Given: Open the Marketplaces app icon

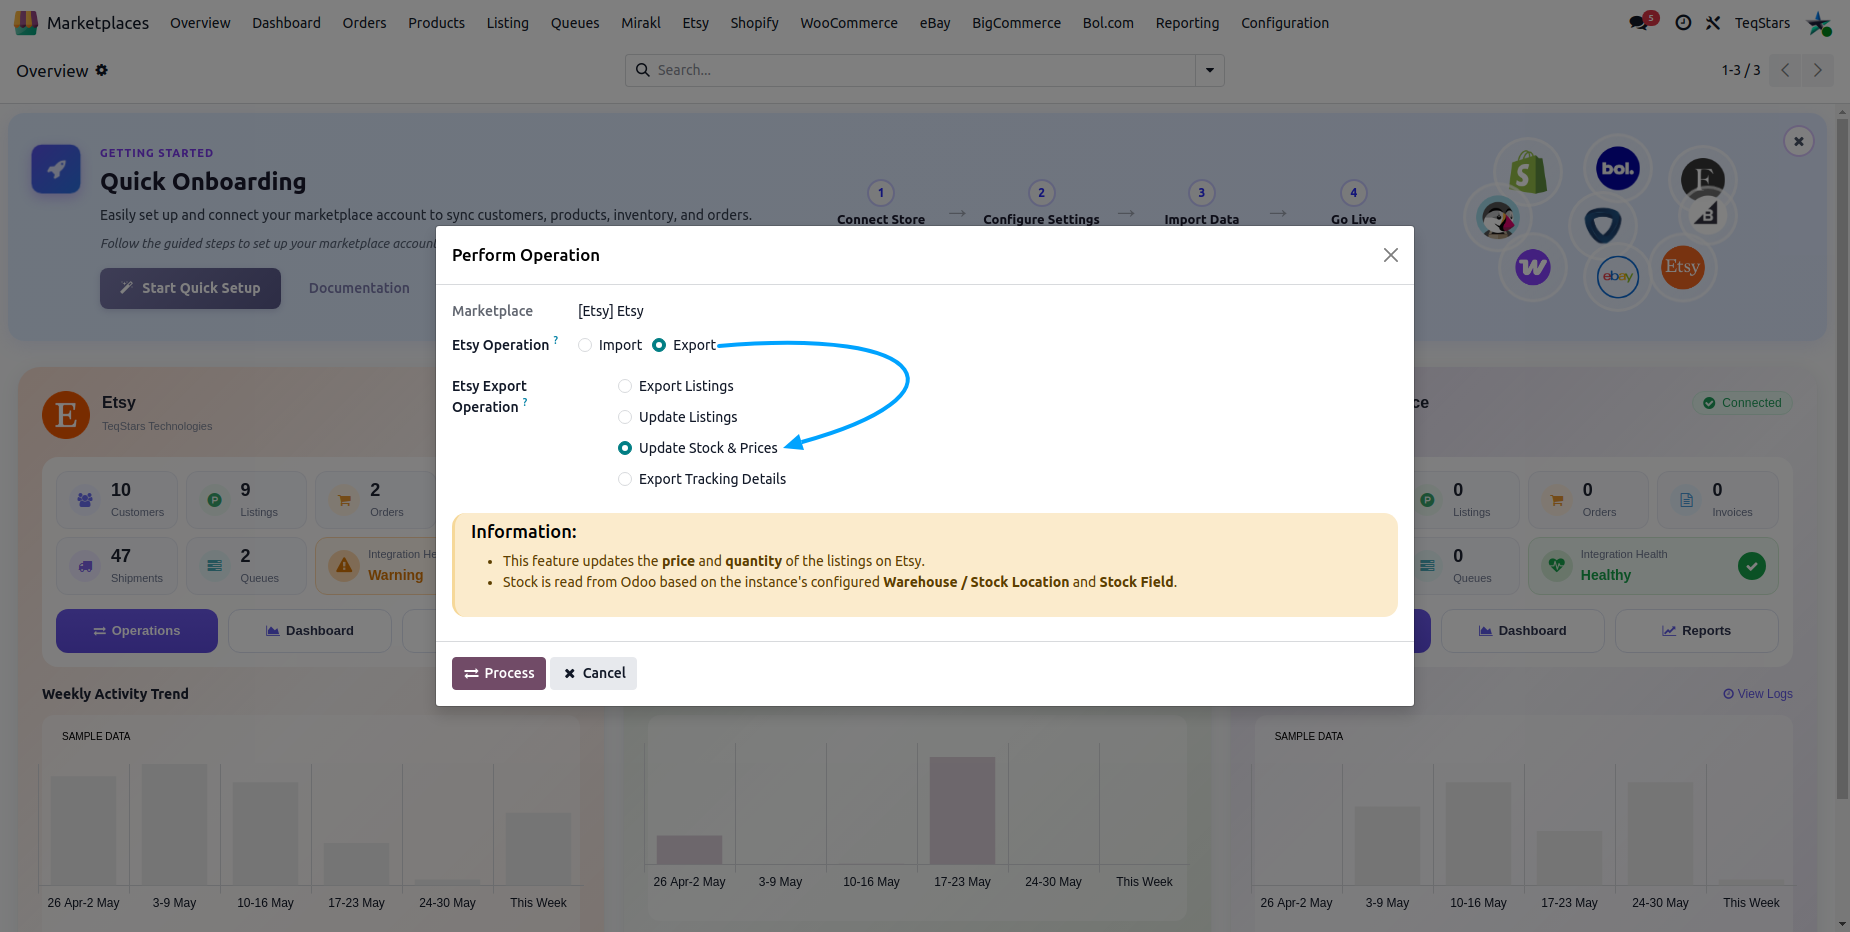Looking at the screenshot, I should [x=26, y=22].
